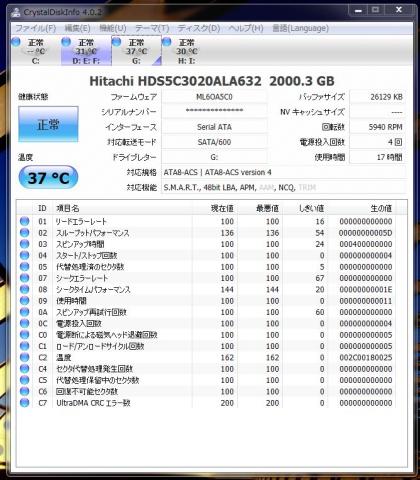Select the G: disk tab at 37 °C
The width and height of the screenshot is (420, 480).
click(x=136, y=51)
